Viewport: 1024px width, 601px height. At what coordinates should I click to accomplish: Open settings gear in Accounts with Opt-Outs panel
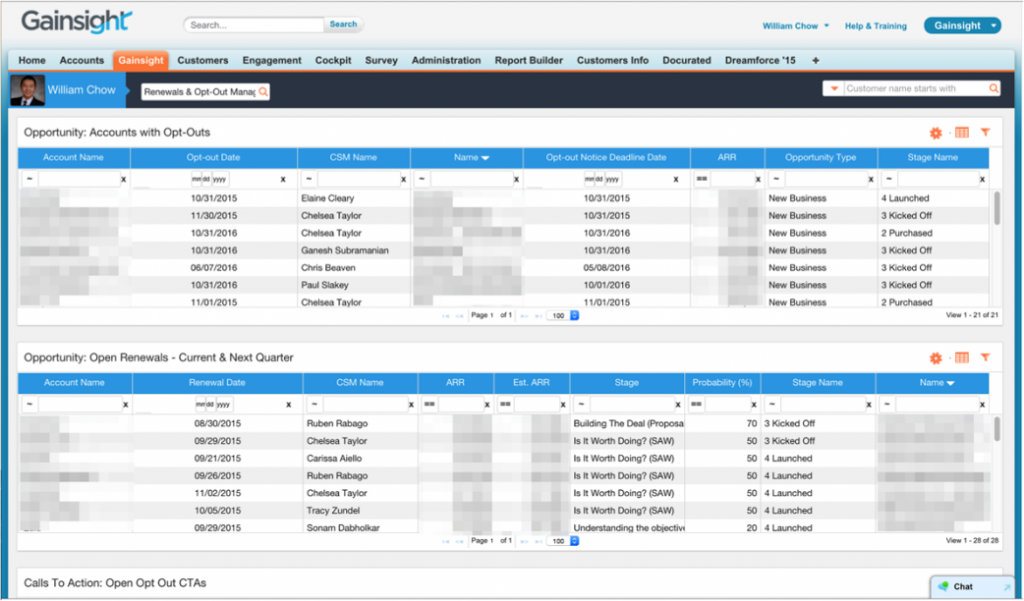936,132
